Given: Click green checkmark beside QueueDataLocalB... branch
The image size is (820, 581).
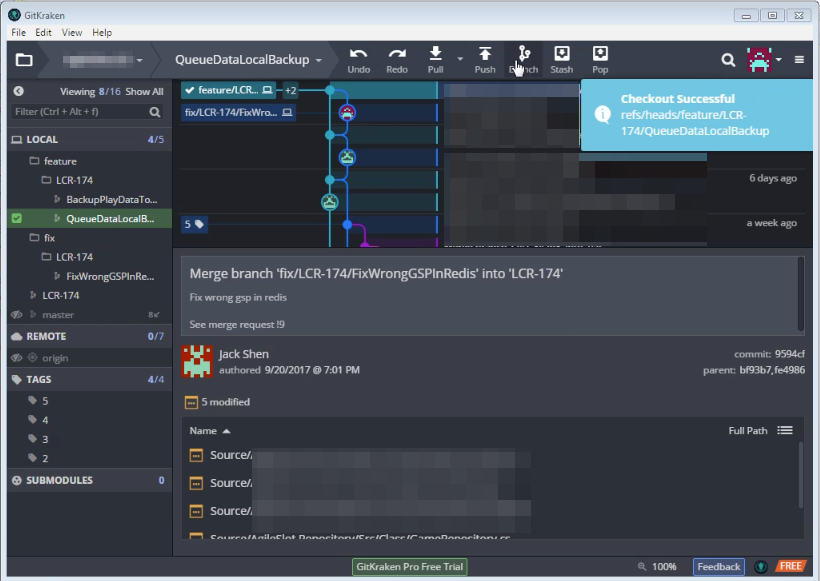Looking at the screenshot, I should pos(17,219).
